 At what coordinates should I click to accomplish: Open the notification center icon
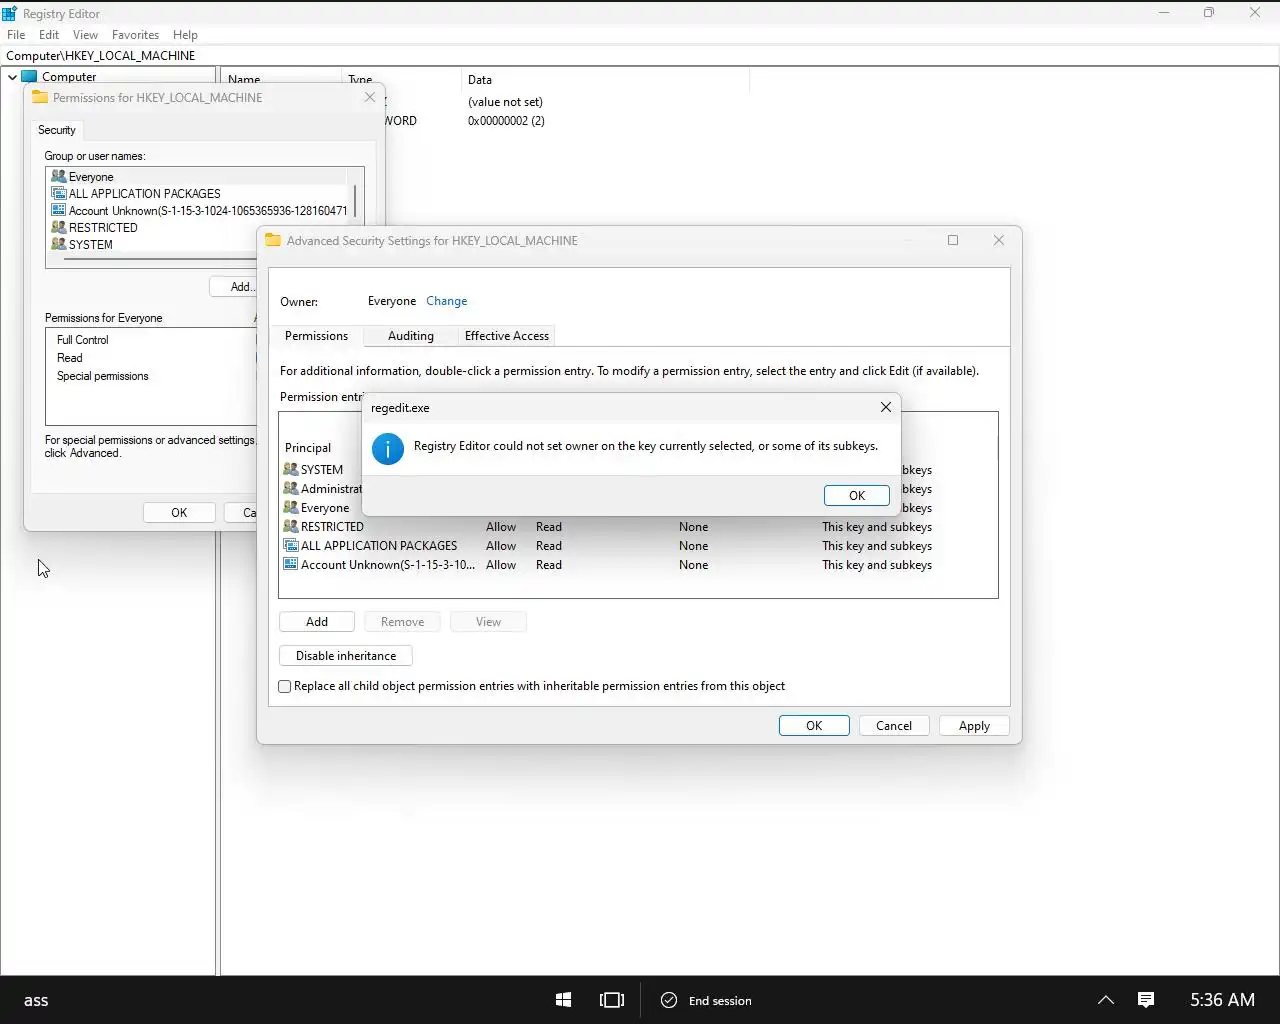[1146, 1000]
